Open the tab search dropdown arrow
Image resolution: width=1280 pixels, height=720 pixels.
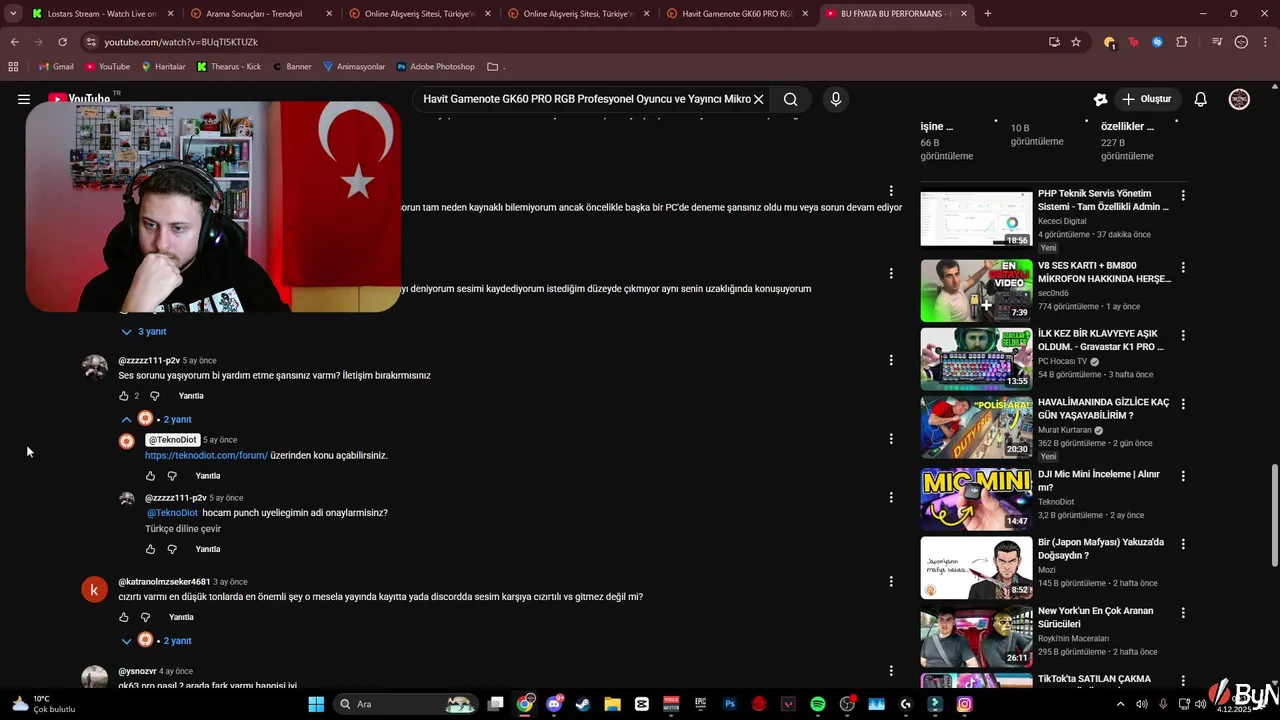point(13,13)
